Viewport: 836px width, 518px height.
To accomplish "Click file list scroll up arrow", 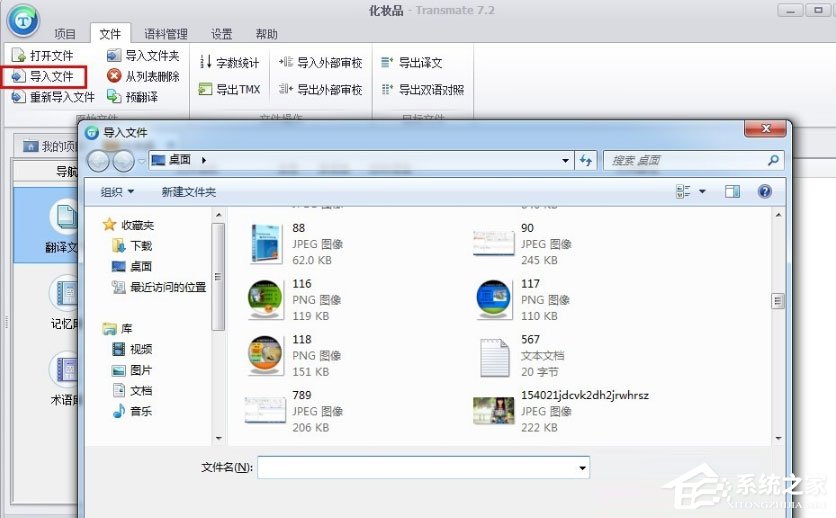I will (x=778, y=214).
